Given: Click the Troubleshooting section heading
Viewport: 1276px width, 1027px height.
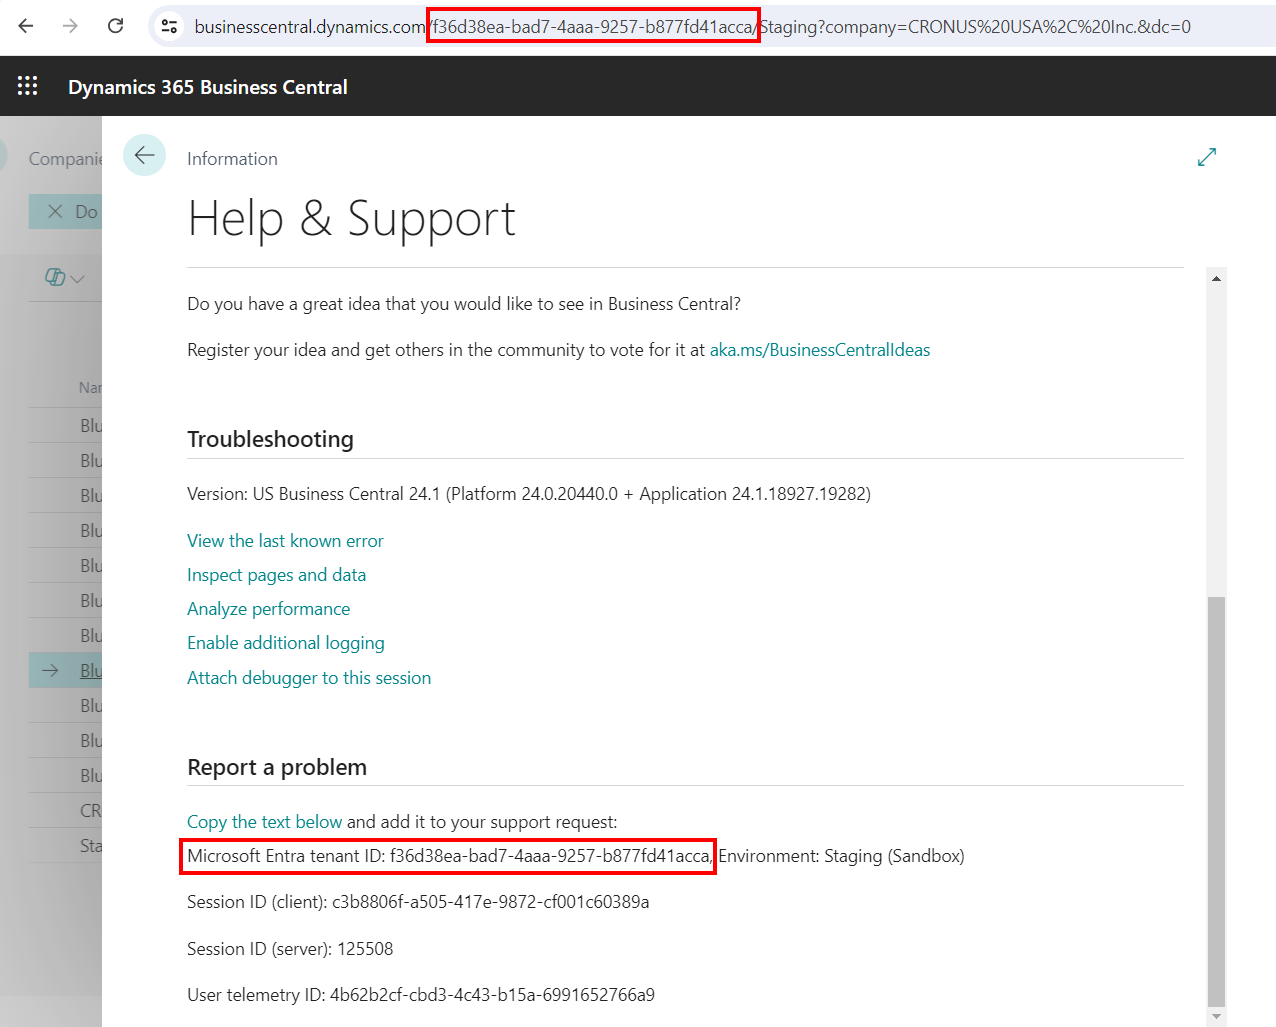Looking at the screenshot, I should click(x=270, y=439).
